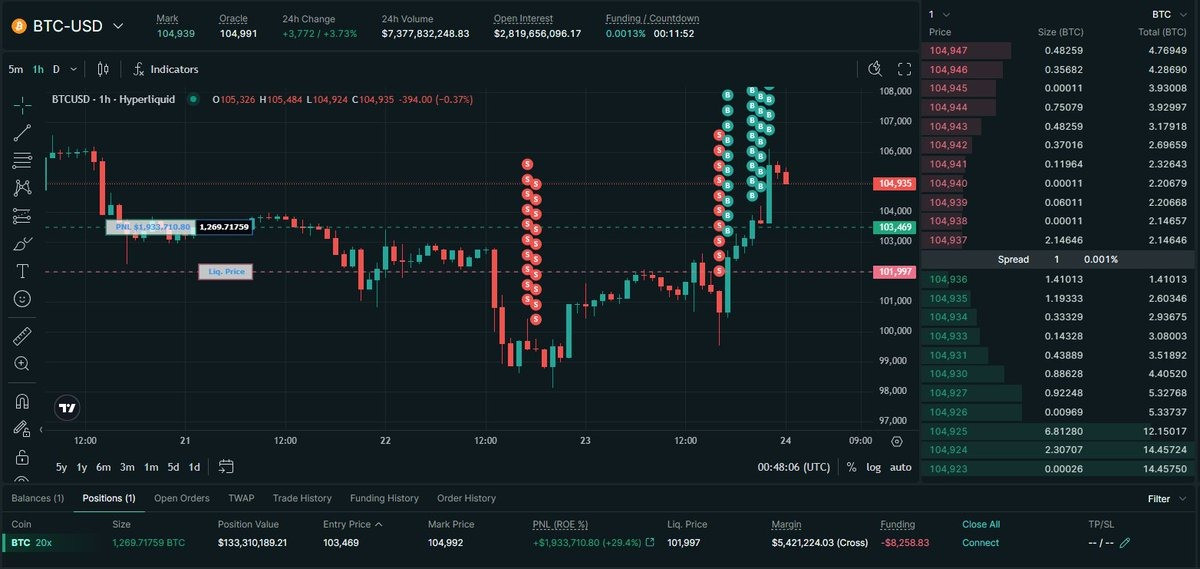Viewport: 1200px width, 569px height.
Task: Open order book price grouping dropdown
Action: click(939, 14)
